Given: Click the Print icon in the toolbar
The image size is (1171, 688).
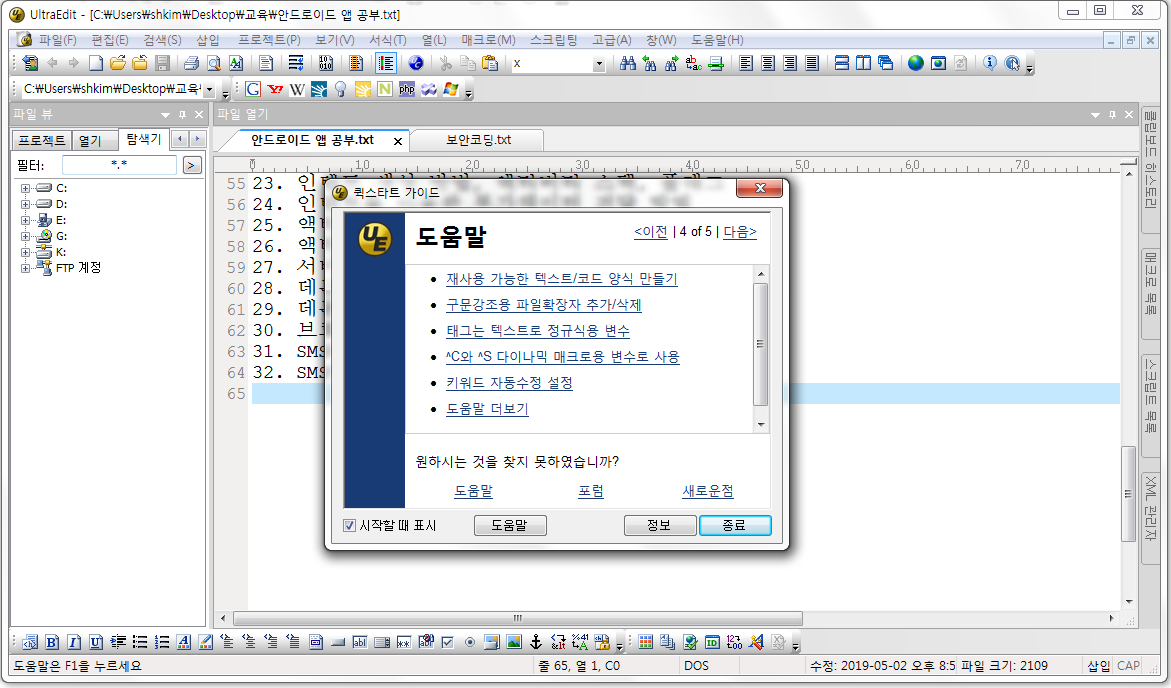Looking at the screenshot, I should click(191, 63).
